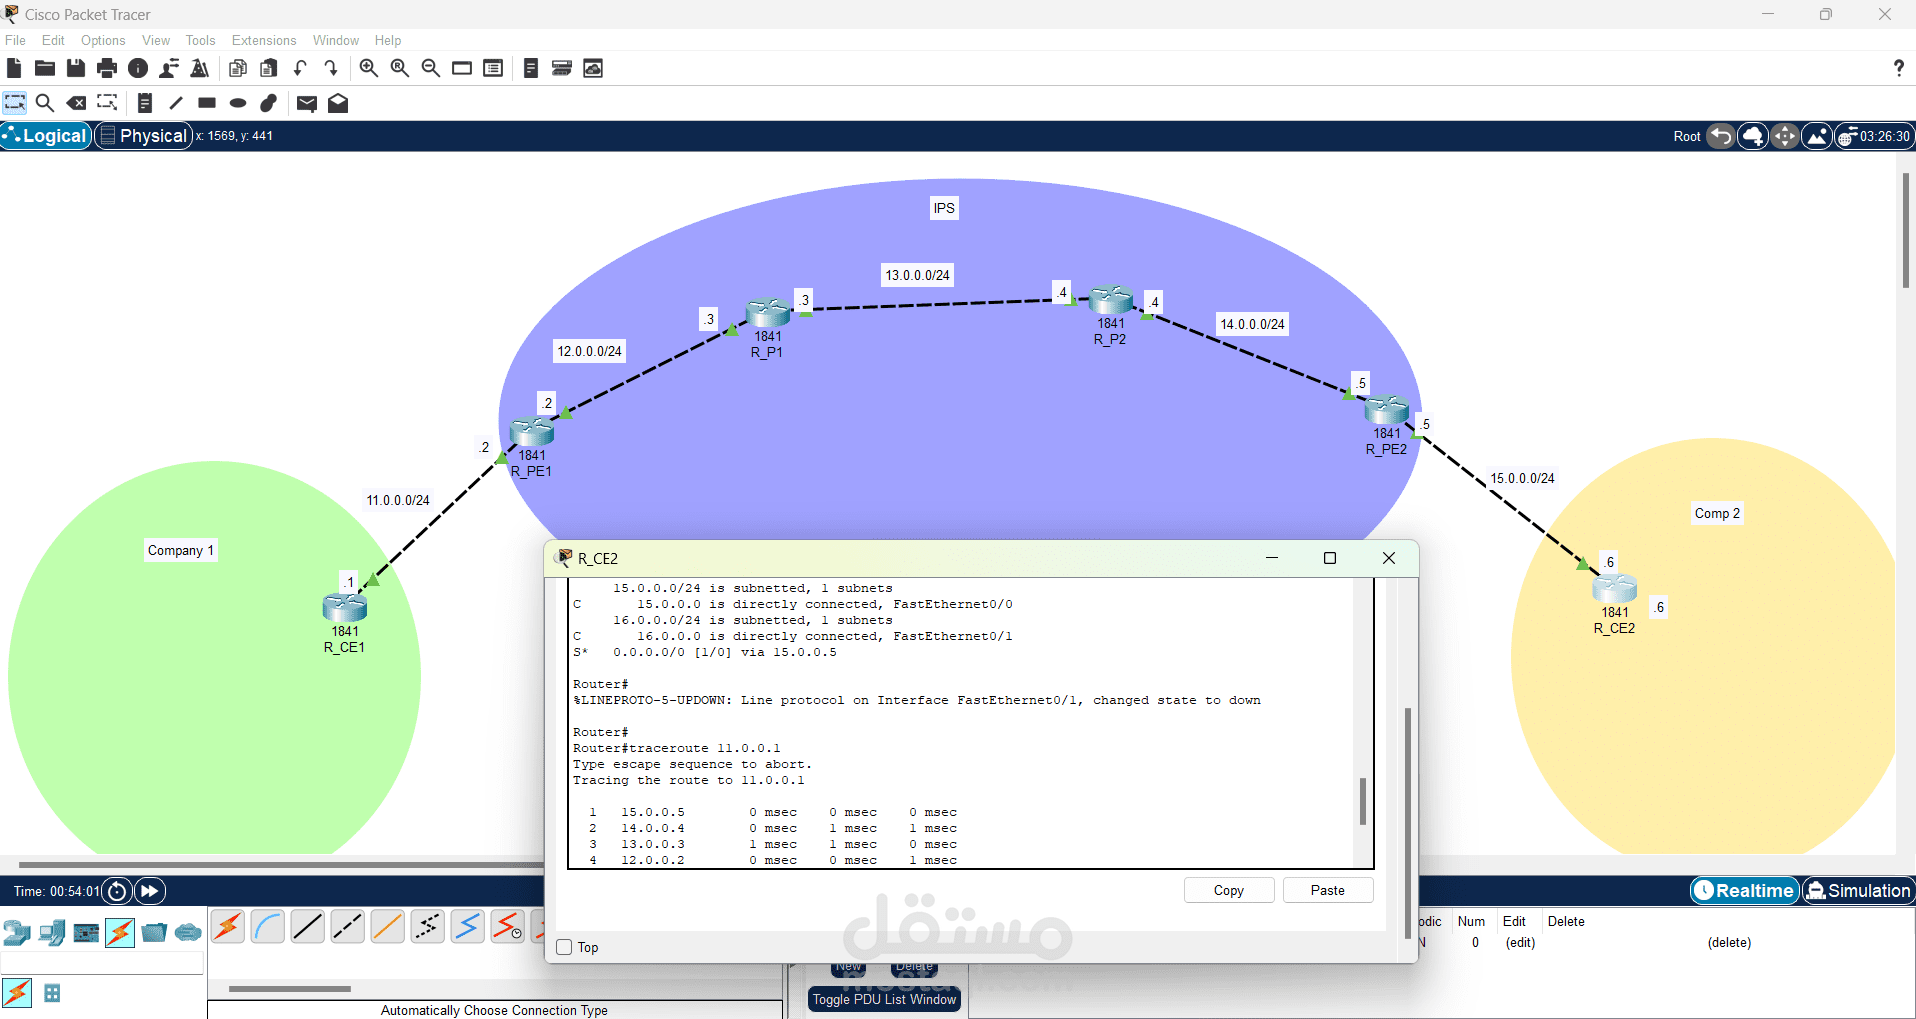Click the R_P1 router on canvas
1916x1019 pixels.
click(x=768, y=312)
